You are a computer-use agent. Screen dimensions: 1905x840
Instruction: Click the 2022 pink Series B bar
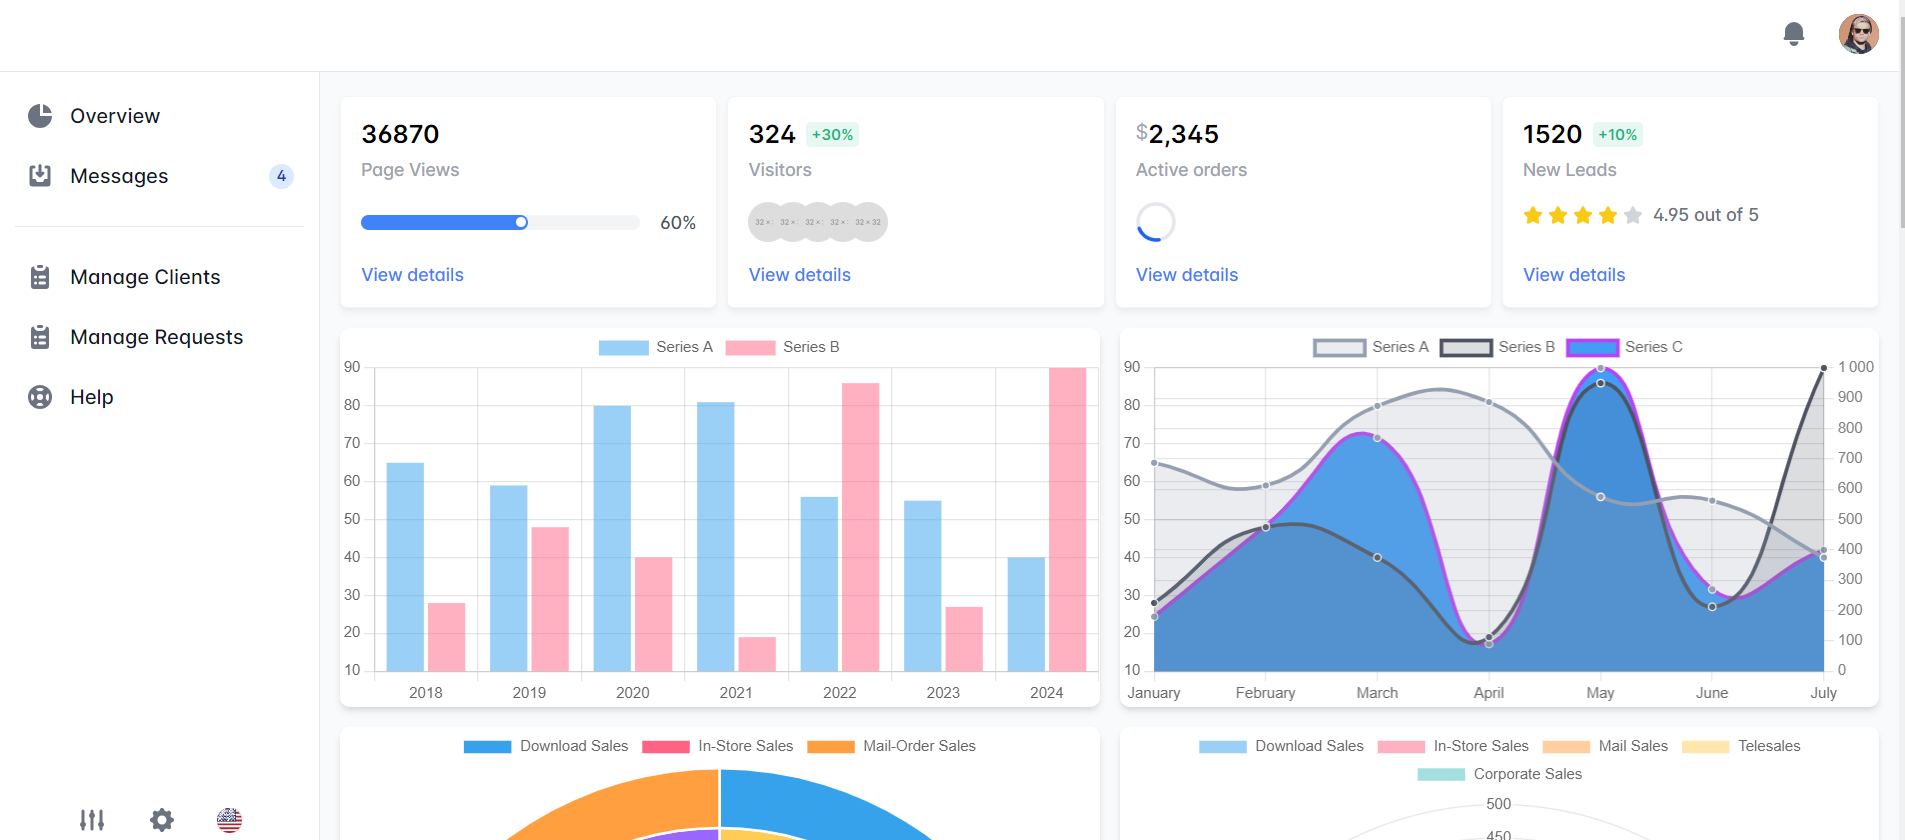coord(860,527)
